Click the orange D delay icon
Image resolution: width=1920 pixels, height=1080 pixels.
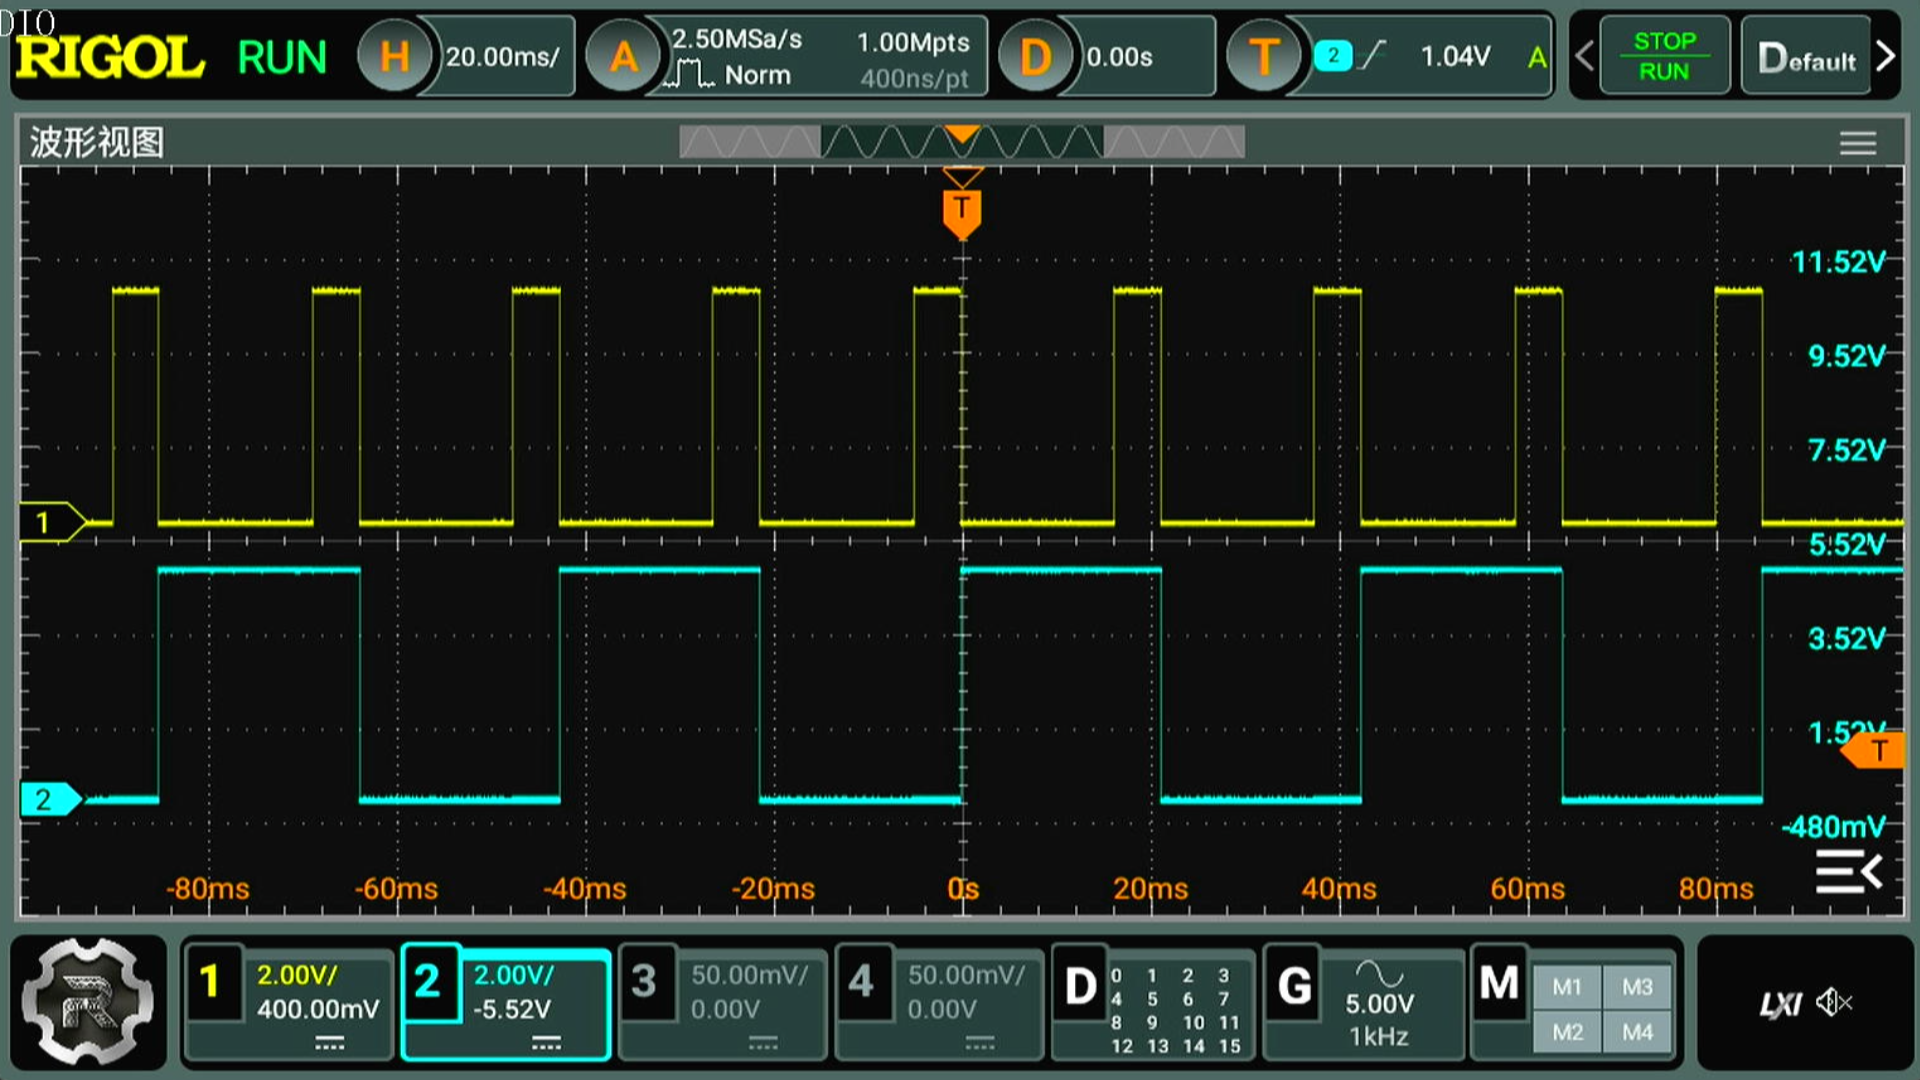[1034, 57]
